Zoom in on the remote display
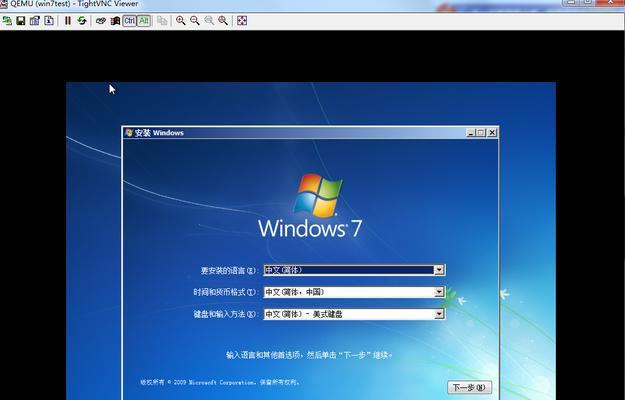625x400 pixels. tap(181, 21)
